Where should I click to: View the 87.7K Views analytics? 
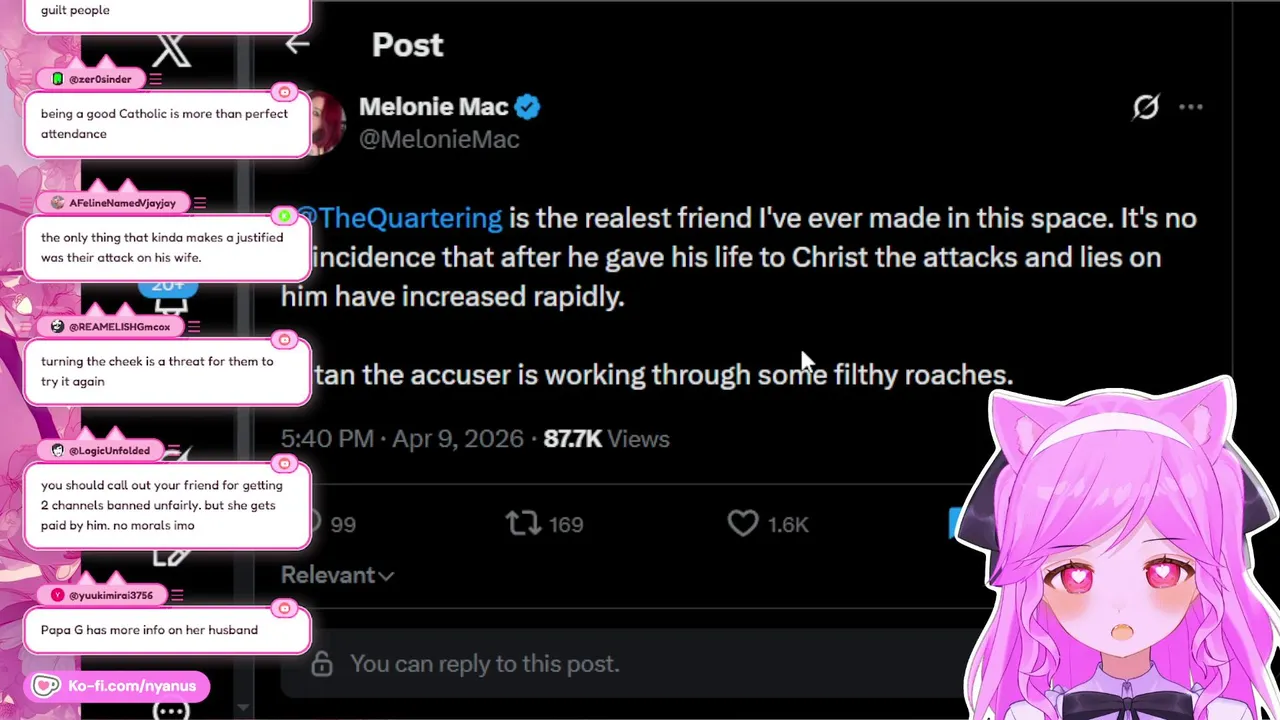coord(606,439)
